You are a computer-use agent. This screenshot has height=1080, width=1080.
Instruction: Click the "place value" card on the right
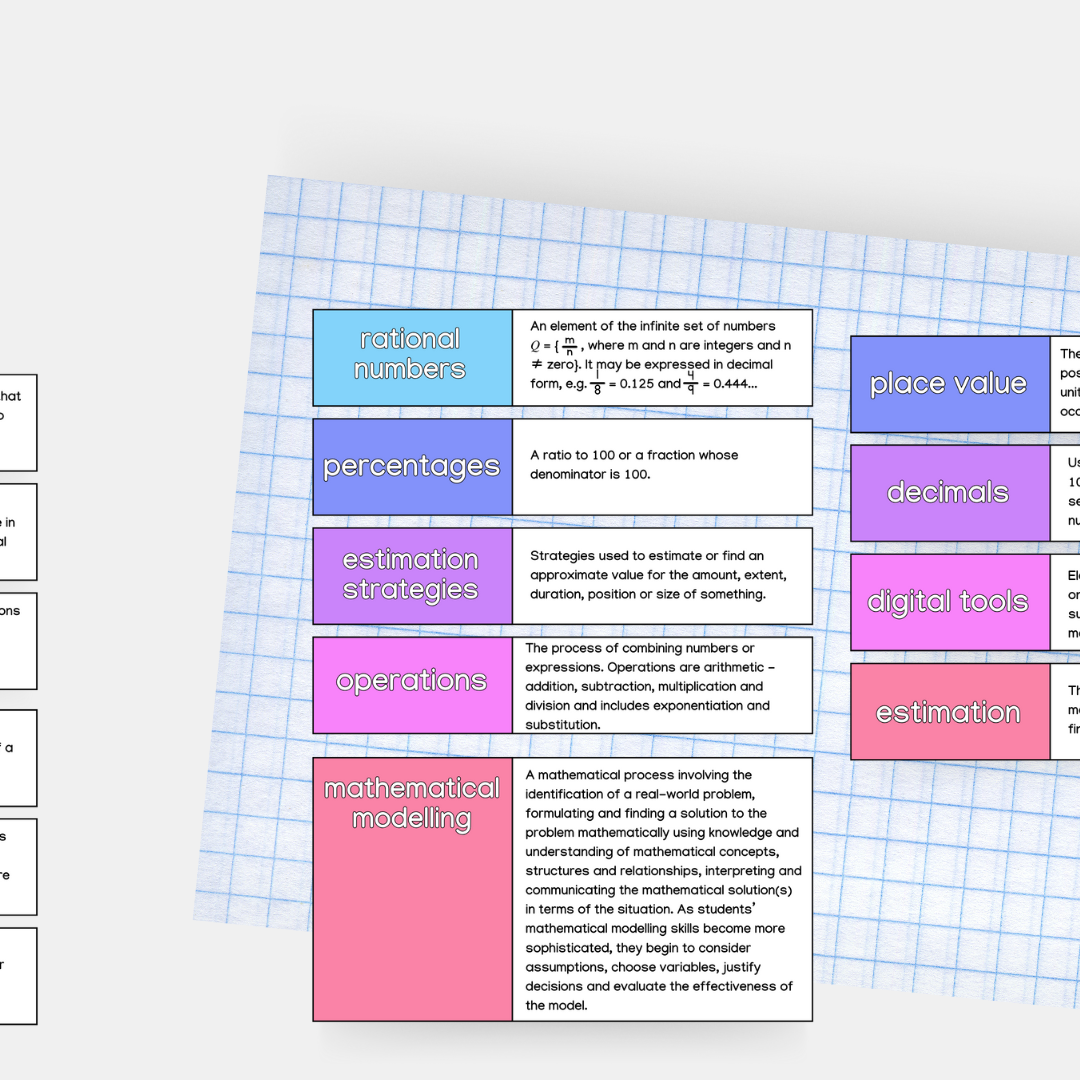948,383
